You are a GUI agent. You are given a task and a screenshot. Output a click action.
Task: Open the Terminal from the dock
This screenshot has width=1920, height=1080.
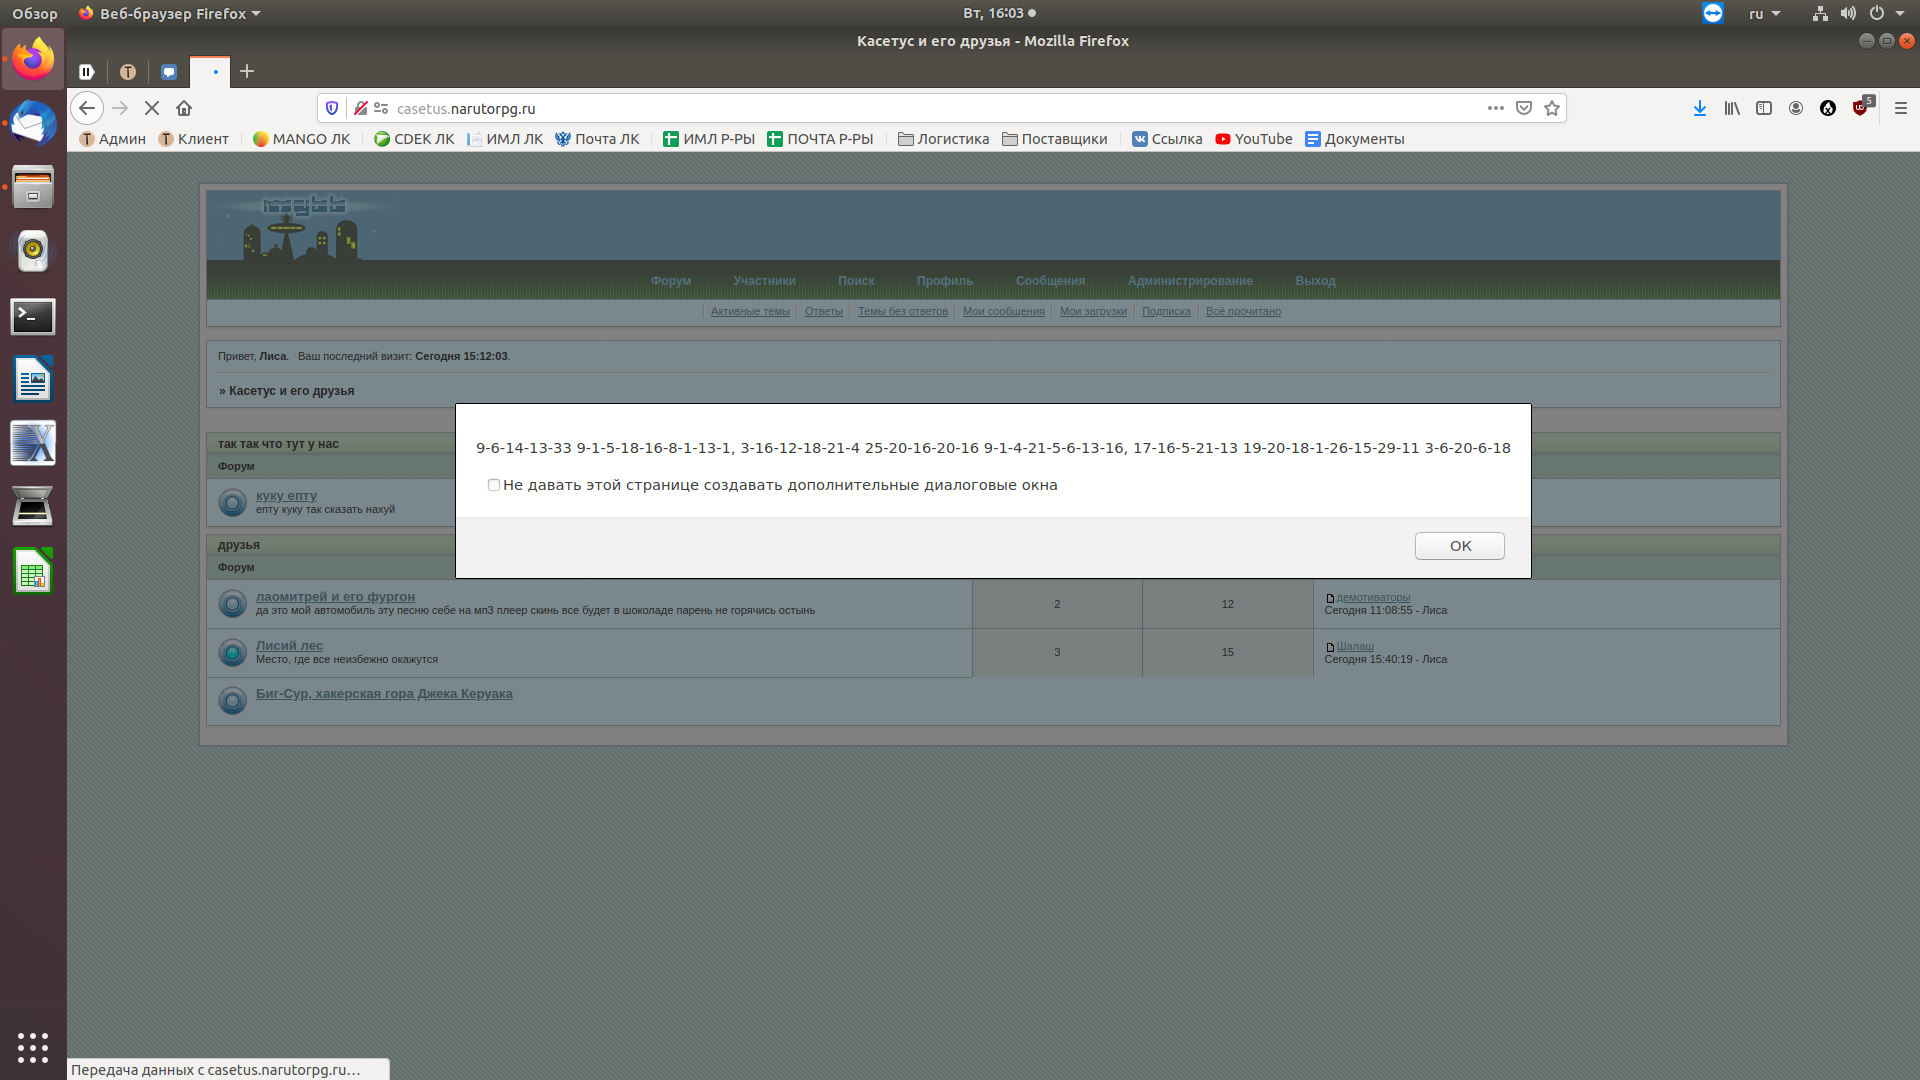[x=33, y=316]
